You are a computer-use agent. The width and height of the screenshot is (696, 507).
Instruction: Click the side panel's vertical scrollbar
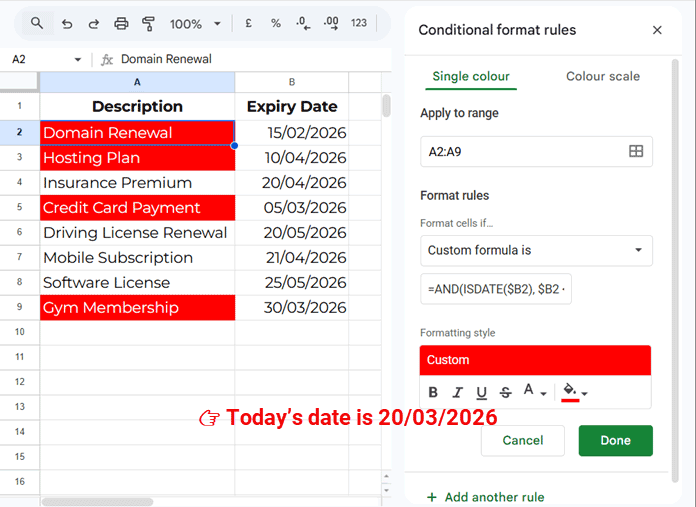click(x=675, y=271)
